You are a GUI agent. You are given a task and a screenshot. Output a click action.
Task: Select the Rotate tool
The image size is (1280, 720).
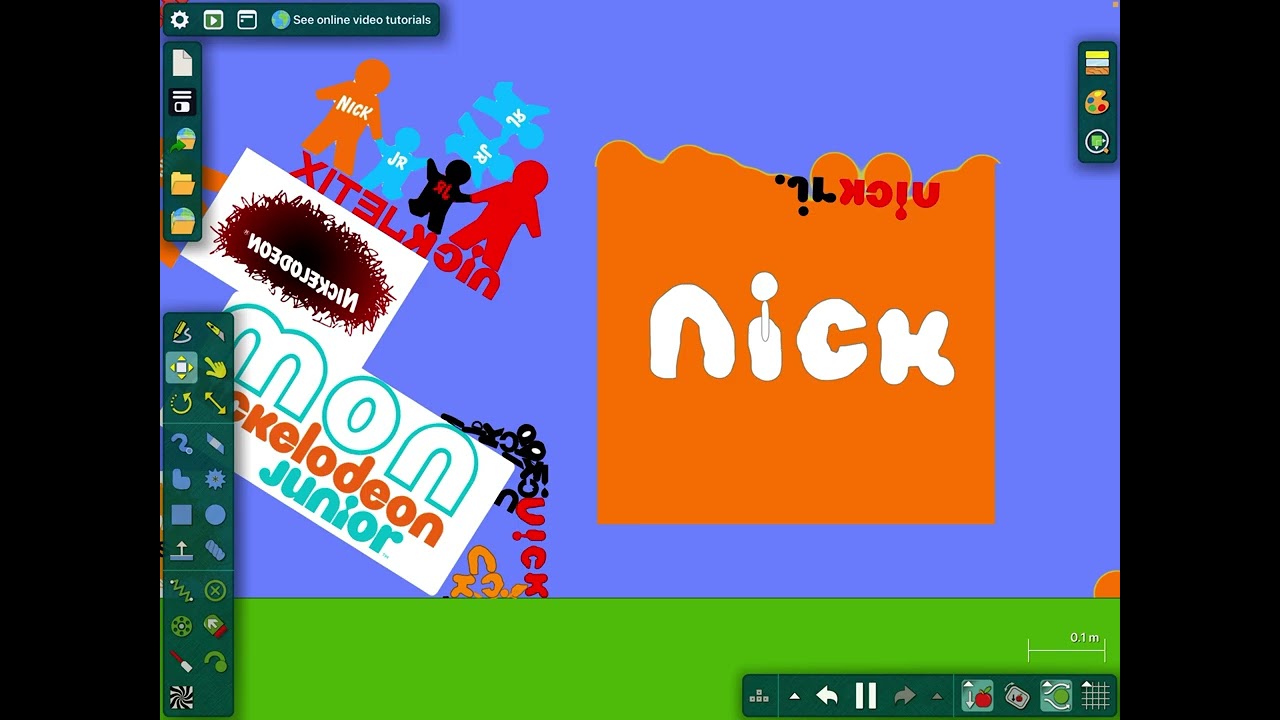coord(181,403)
